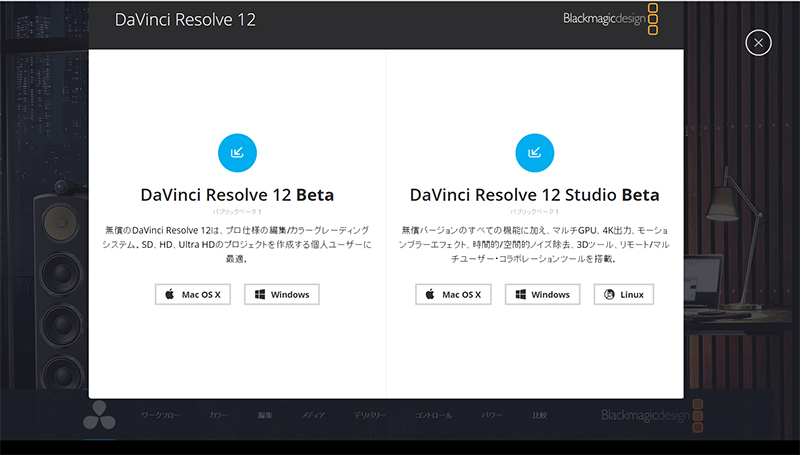Close the download dialog with the X
The height and width of the screenshot is (455, 800).
759,42
